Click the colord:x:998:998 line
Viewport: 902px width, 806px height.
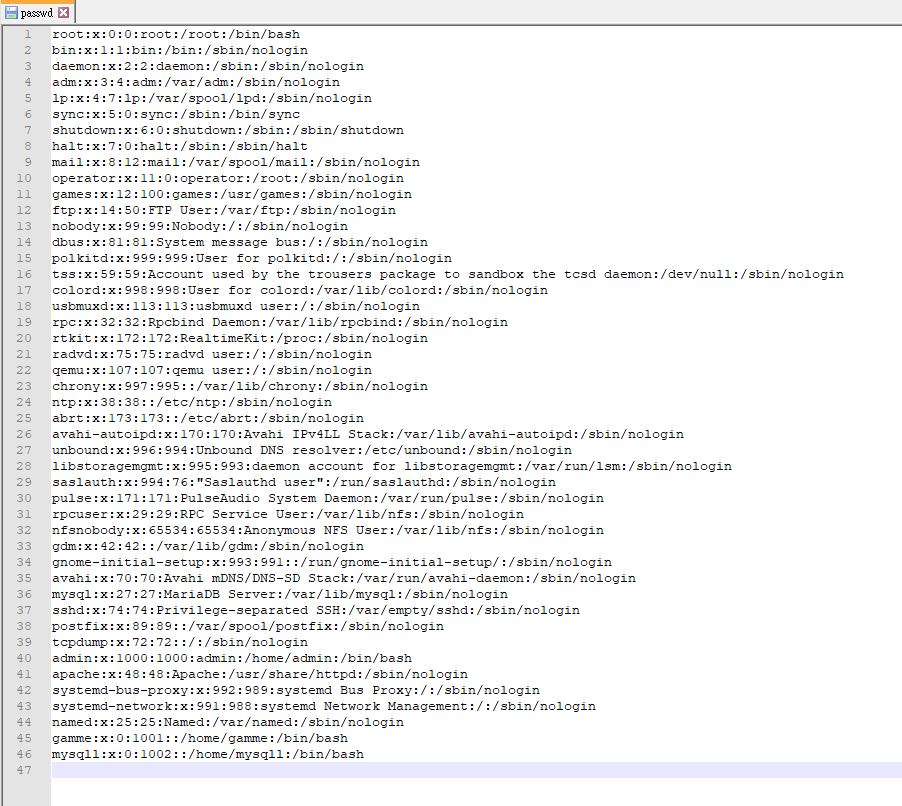(300, 291)
